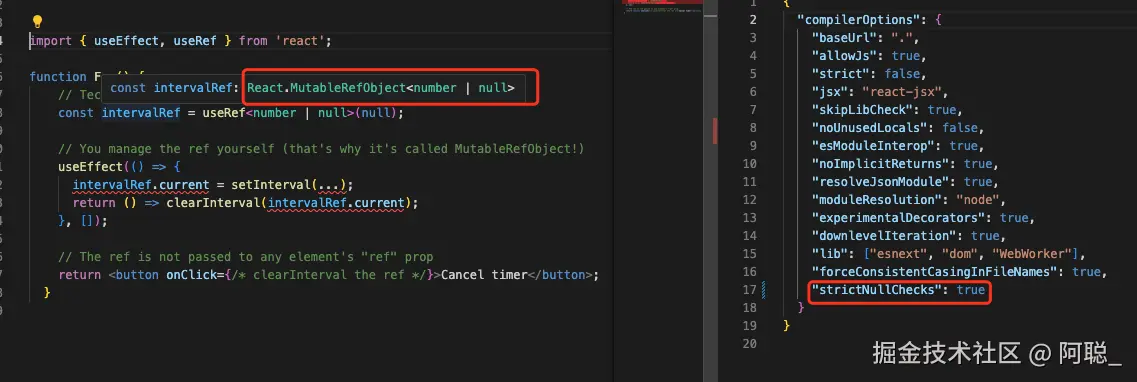Click line number 2 in the JSON gutter

(753, 20)
